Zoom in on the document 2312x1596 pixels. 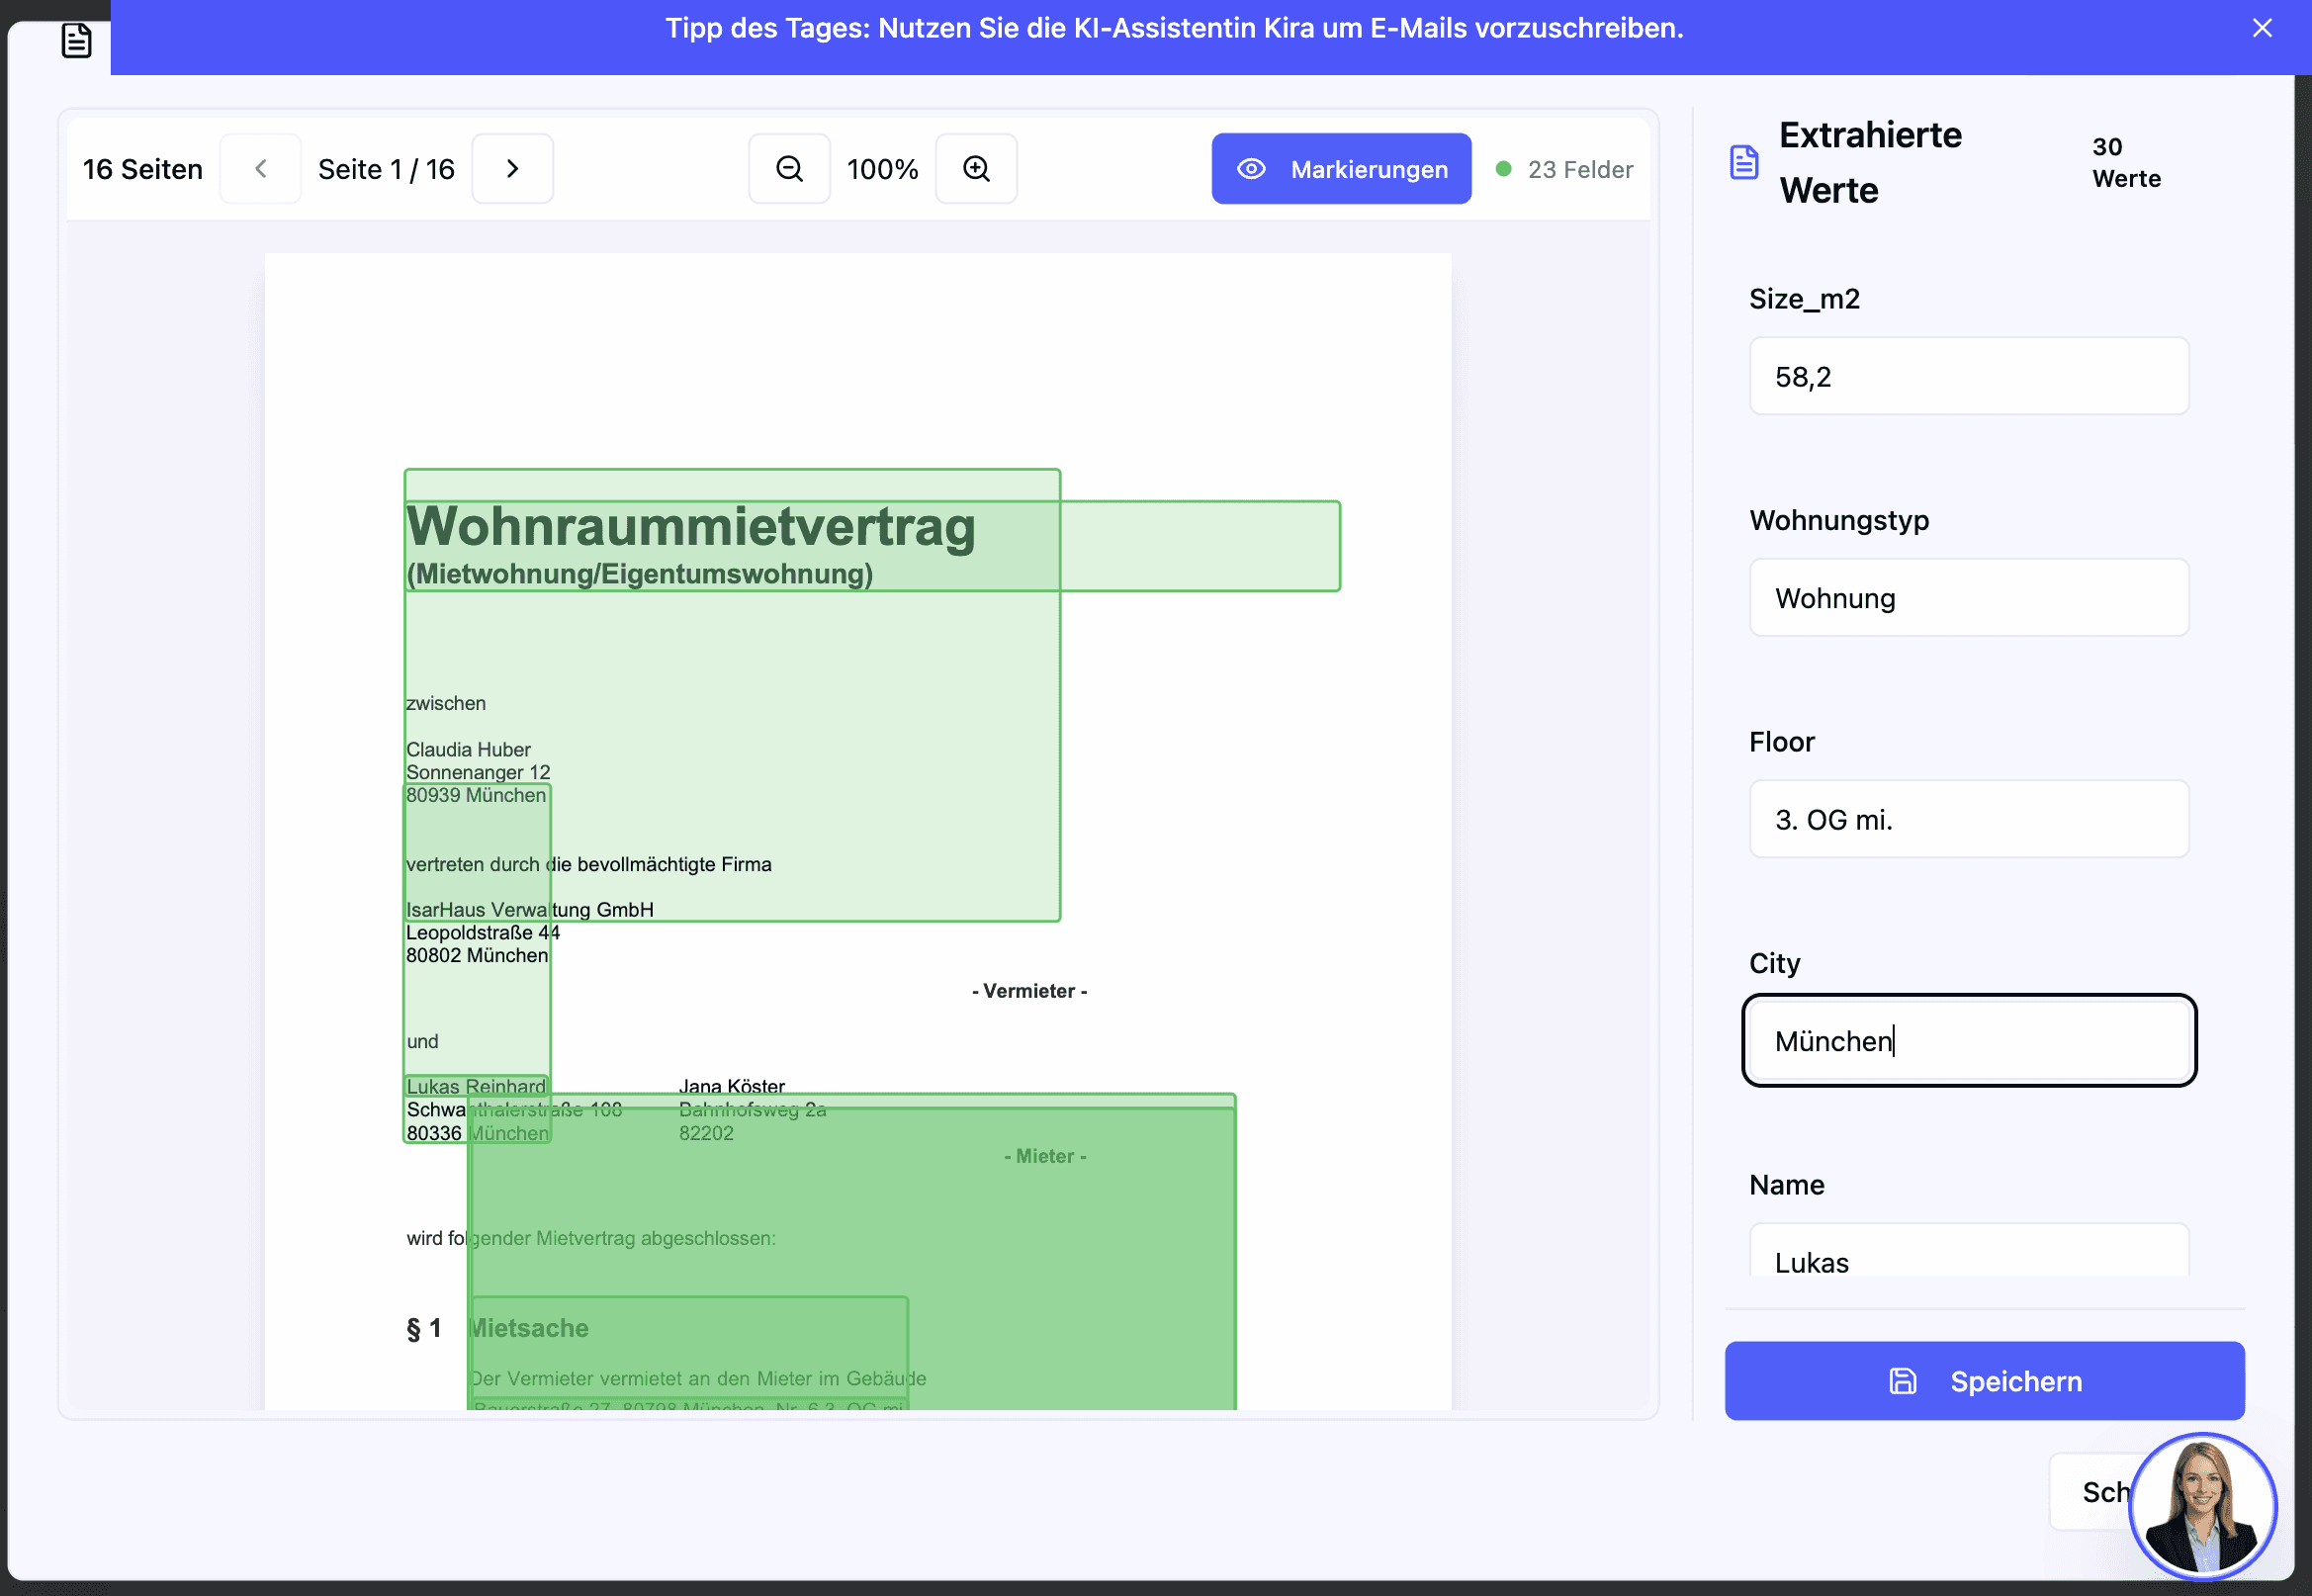[x=976, y=169]
